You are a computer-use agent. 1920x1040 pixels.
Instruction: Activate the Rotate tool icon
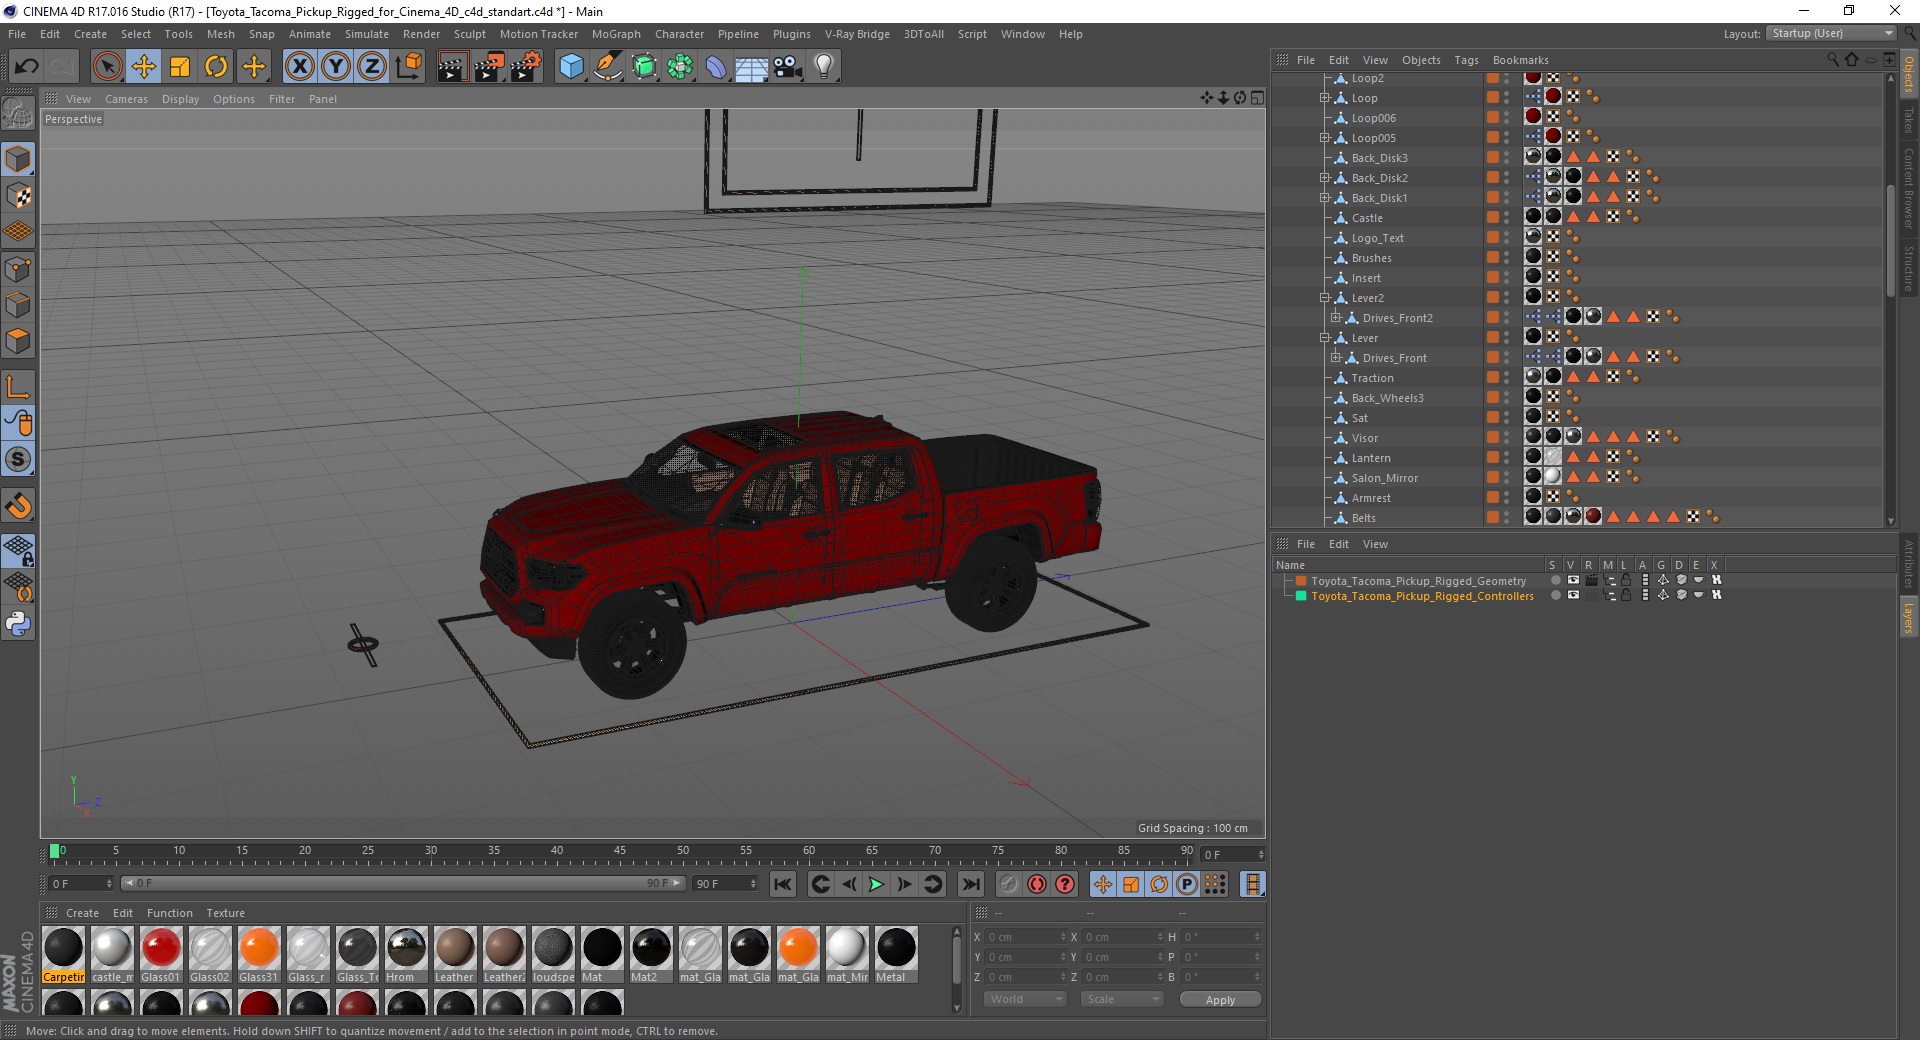pyautogui.click(x=216, y=67)
